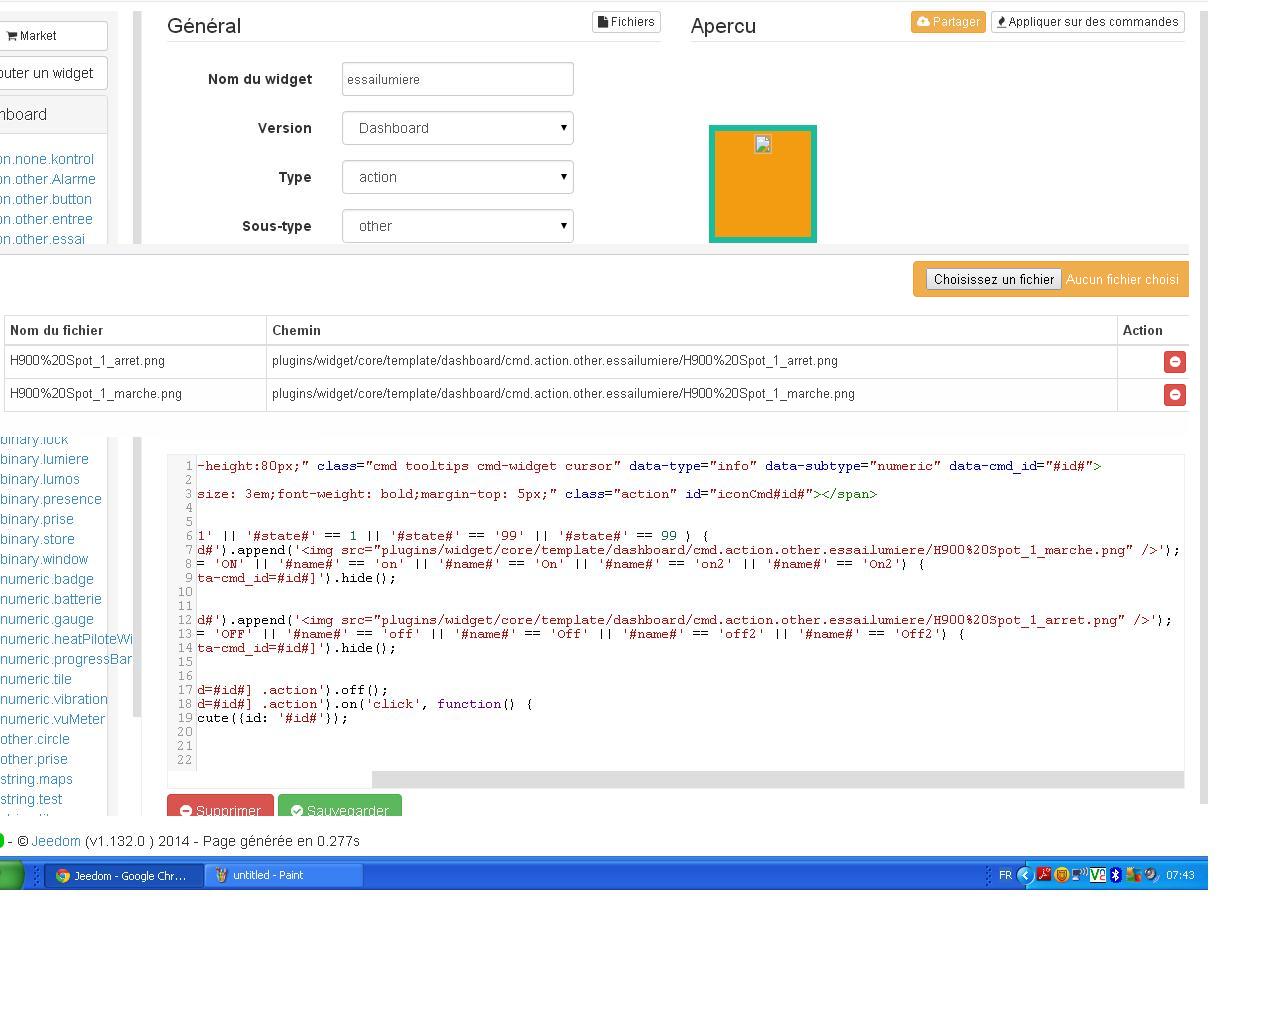
Task: Click Appliquer sur des commandes
Action: tap(1088, 22)
